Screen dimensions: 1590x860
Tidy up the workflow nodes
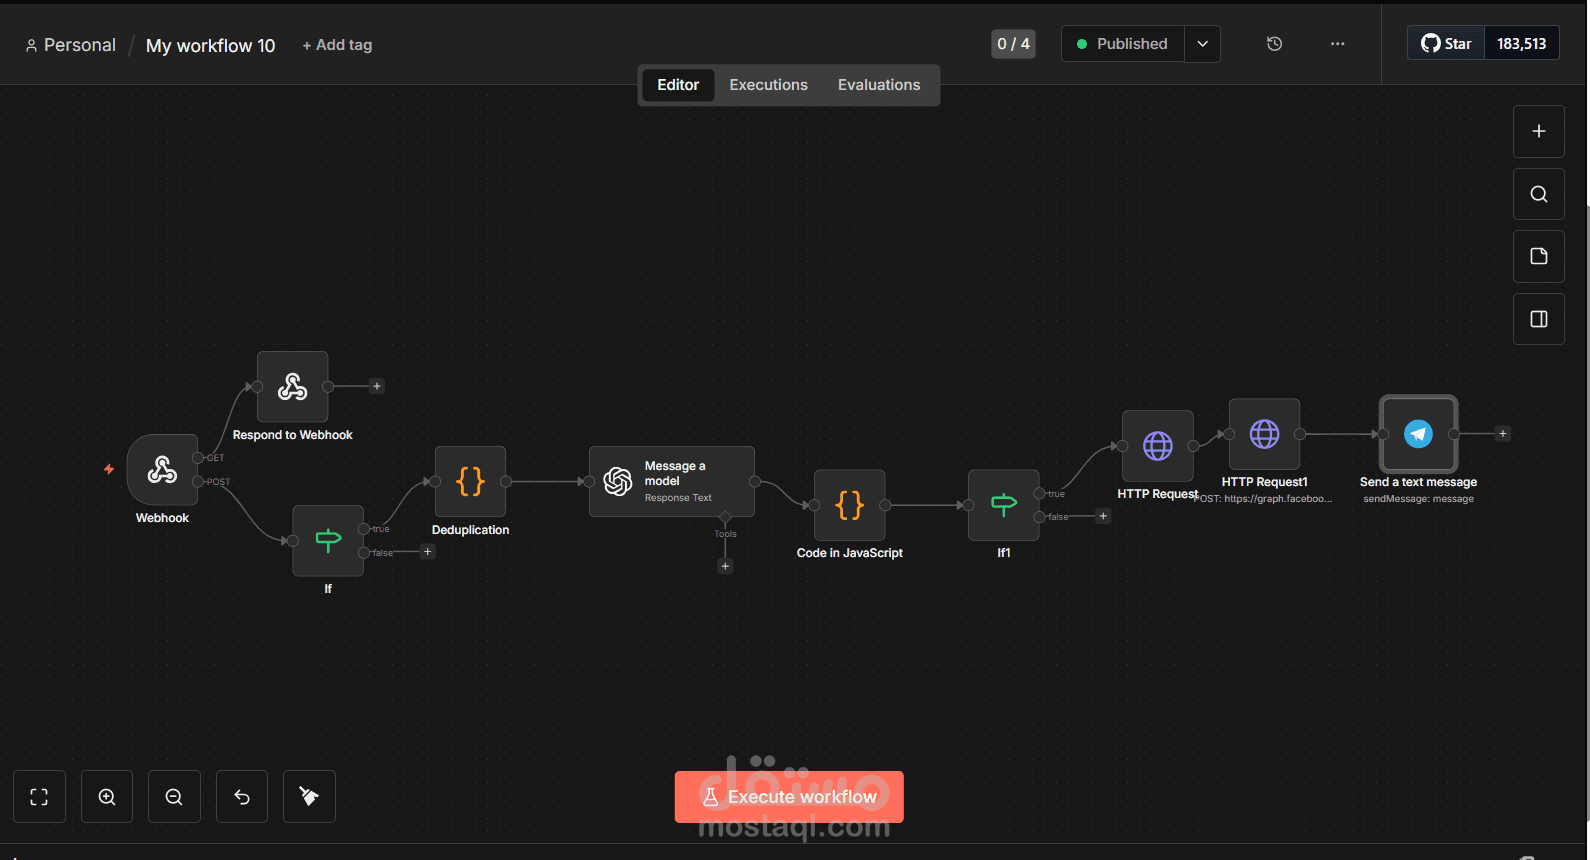[x=309, y=797]
